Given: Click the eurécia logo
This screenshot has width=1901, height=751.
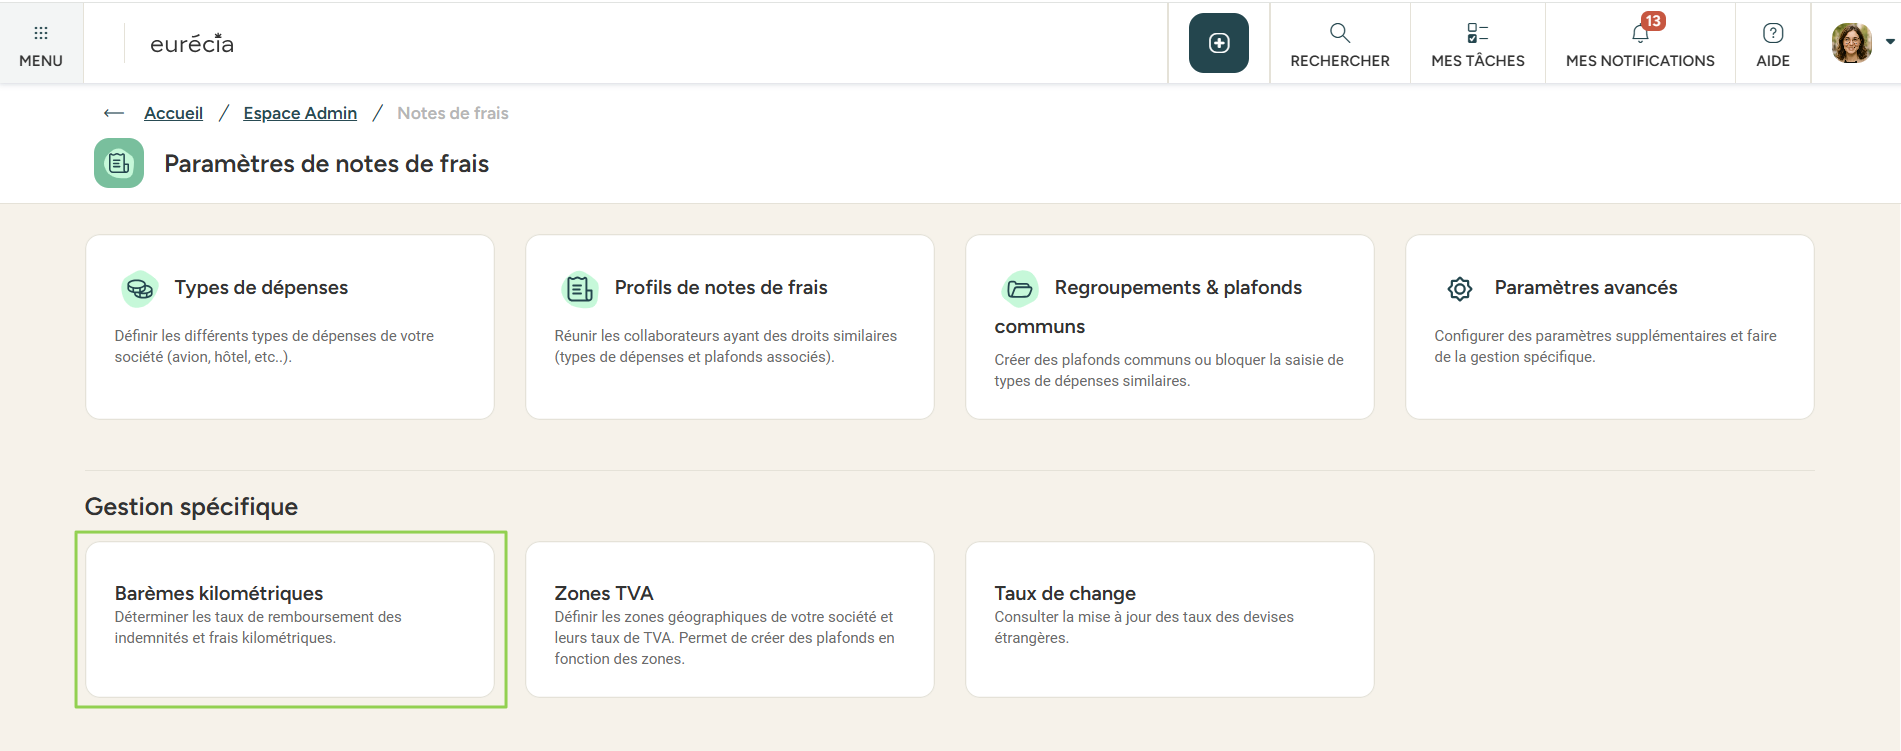Looking at the screenshot, I should (192, 44).
